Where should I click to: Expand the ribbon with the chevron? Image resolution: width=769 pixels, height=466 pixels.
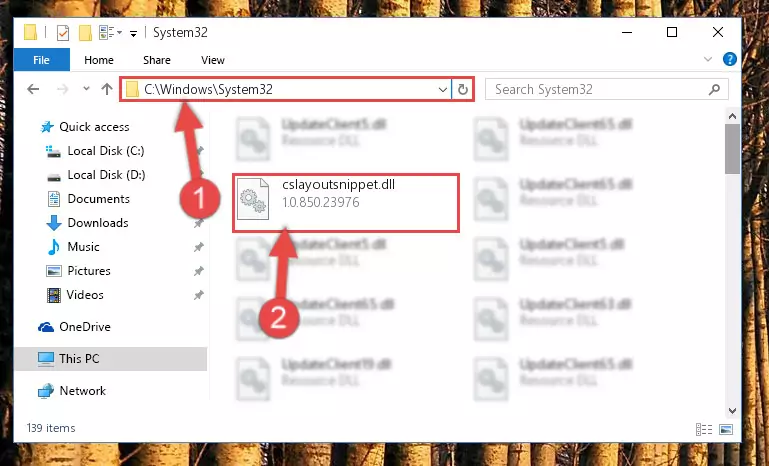coord(708,59)
